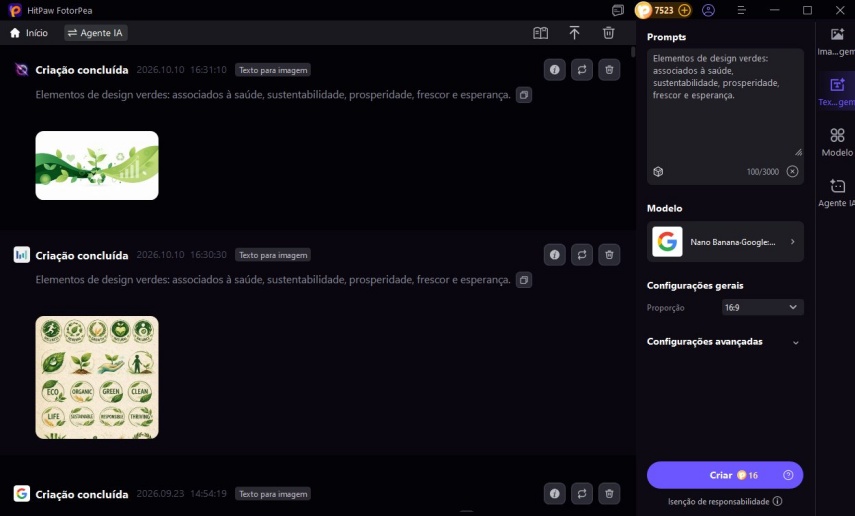Click the Texto para imagem tag at 16:31:10

click(273, 70)
